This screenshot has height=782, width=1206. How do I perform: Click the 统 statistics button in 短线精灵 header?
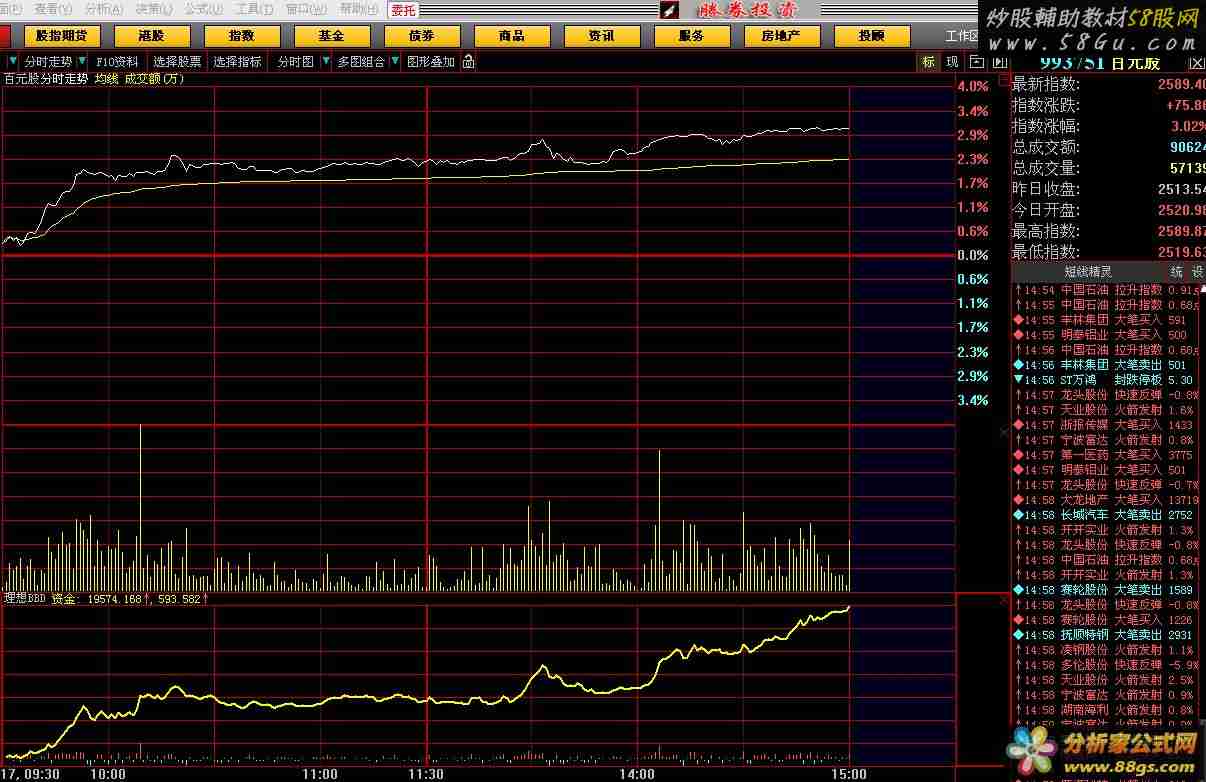[x=1177, y=271]
